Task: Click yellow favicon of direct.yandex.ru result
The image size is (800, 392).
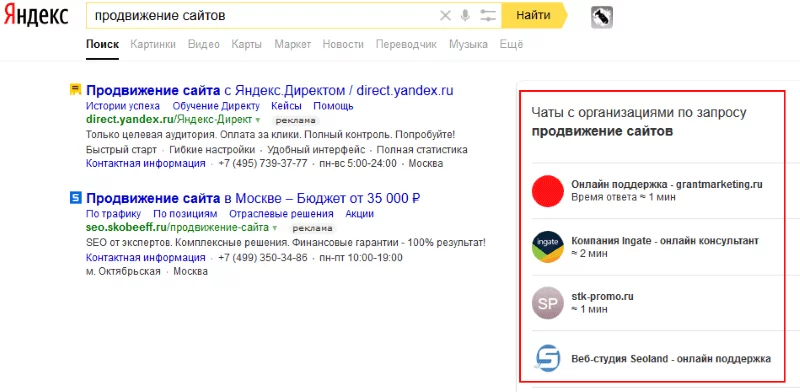Action: (75, 90)
